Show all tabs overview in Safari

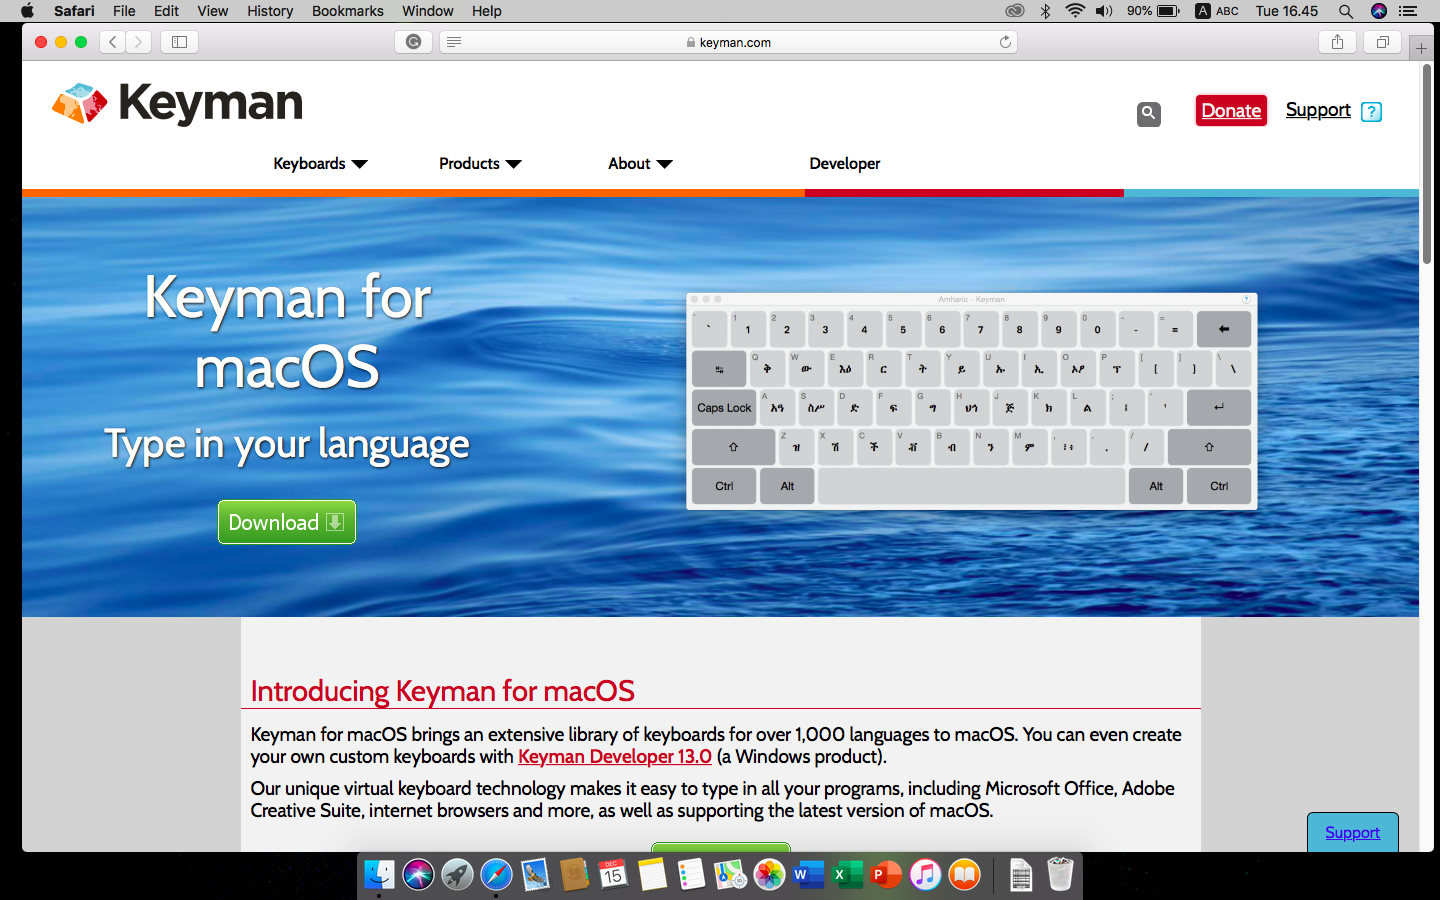[x=1383, y=42]
